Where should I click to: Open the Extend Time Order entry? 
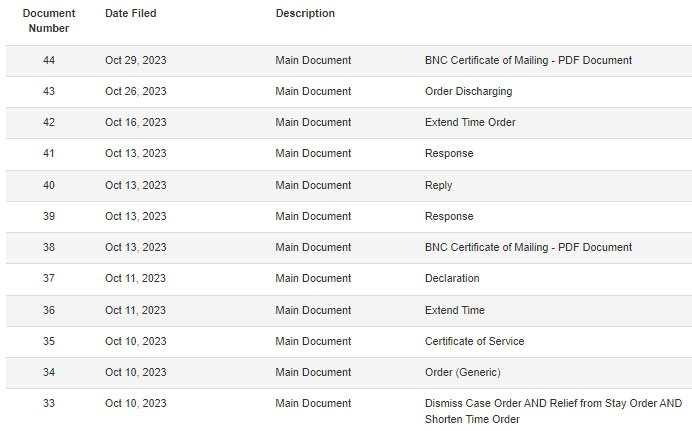click(470, 122)
